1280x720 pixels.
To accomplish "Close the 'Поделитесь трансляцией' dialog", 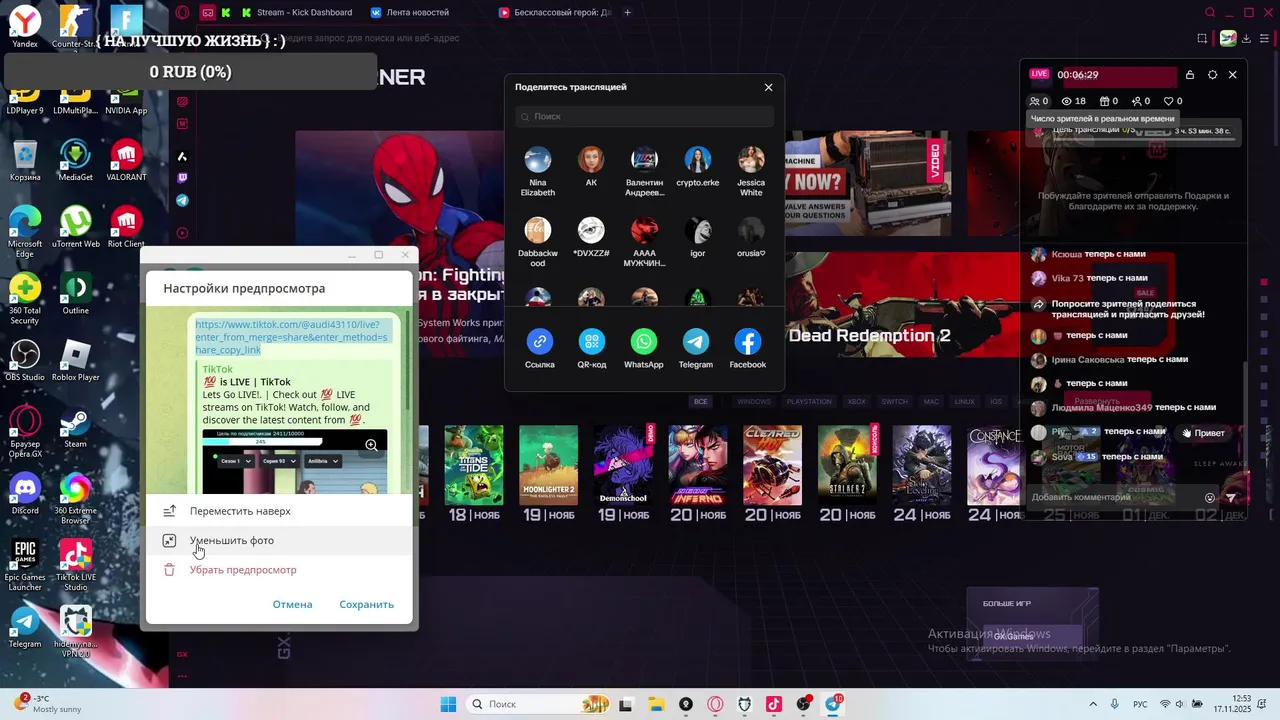I will pos(768,87).
